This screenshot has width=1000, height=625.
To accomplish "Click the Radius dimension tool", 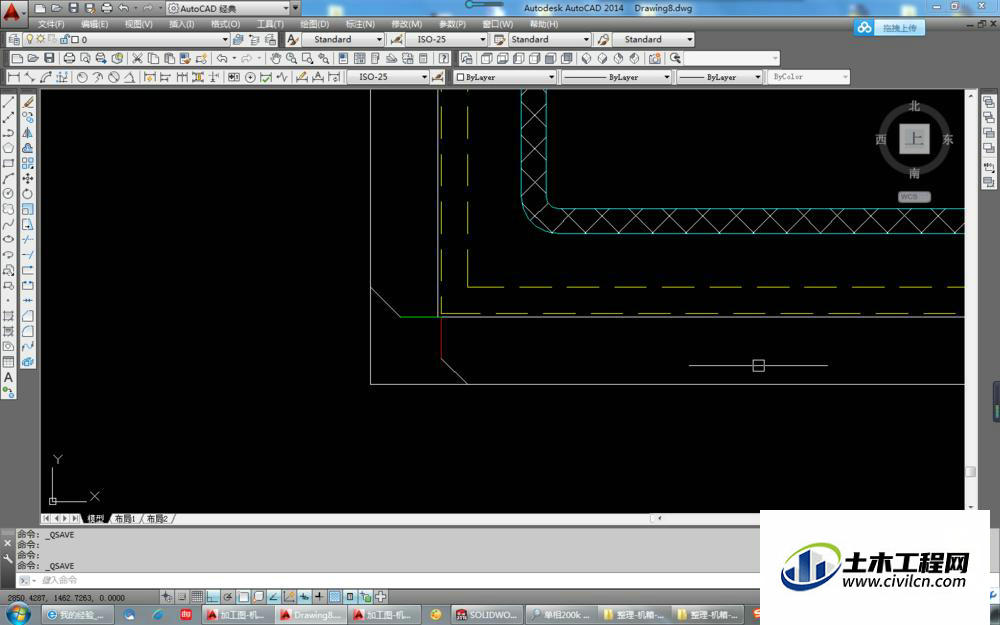I will [82, 77].
